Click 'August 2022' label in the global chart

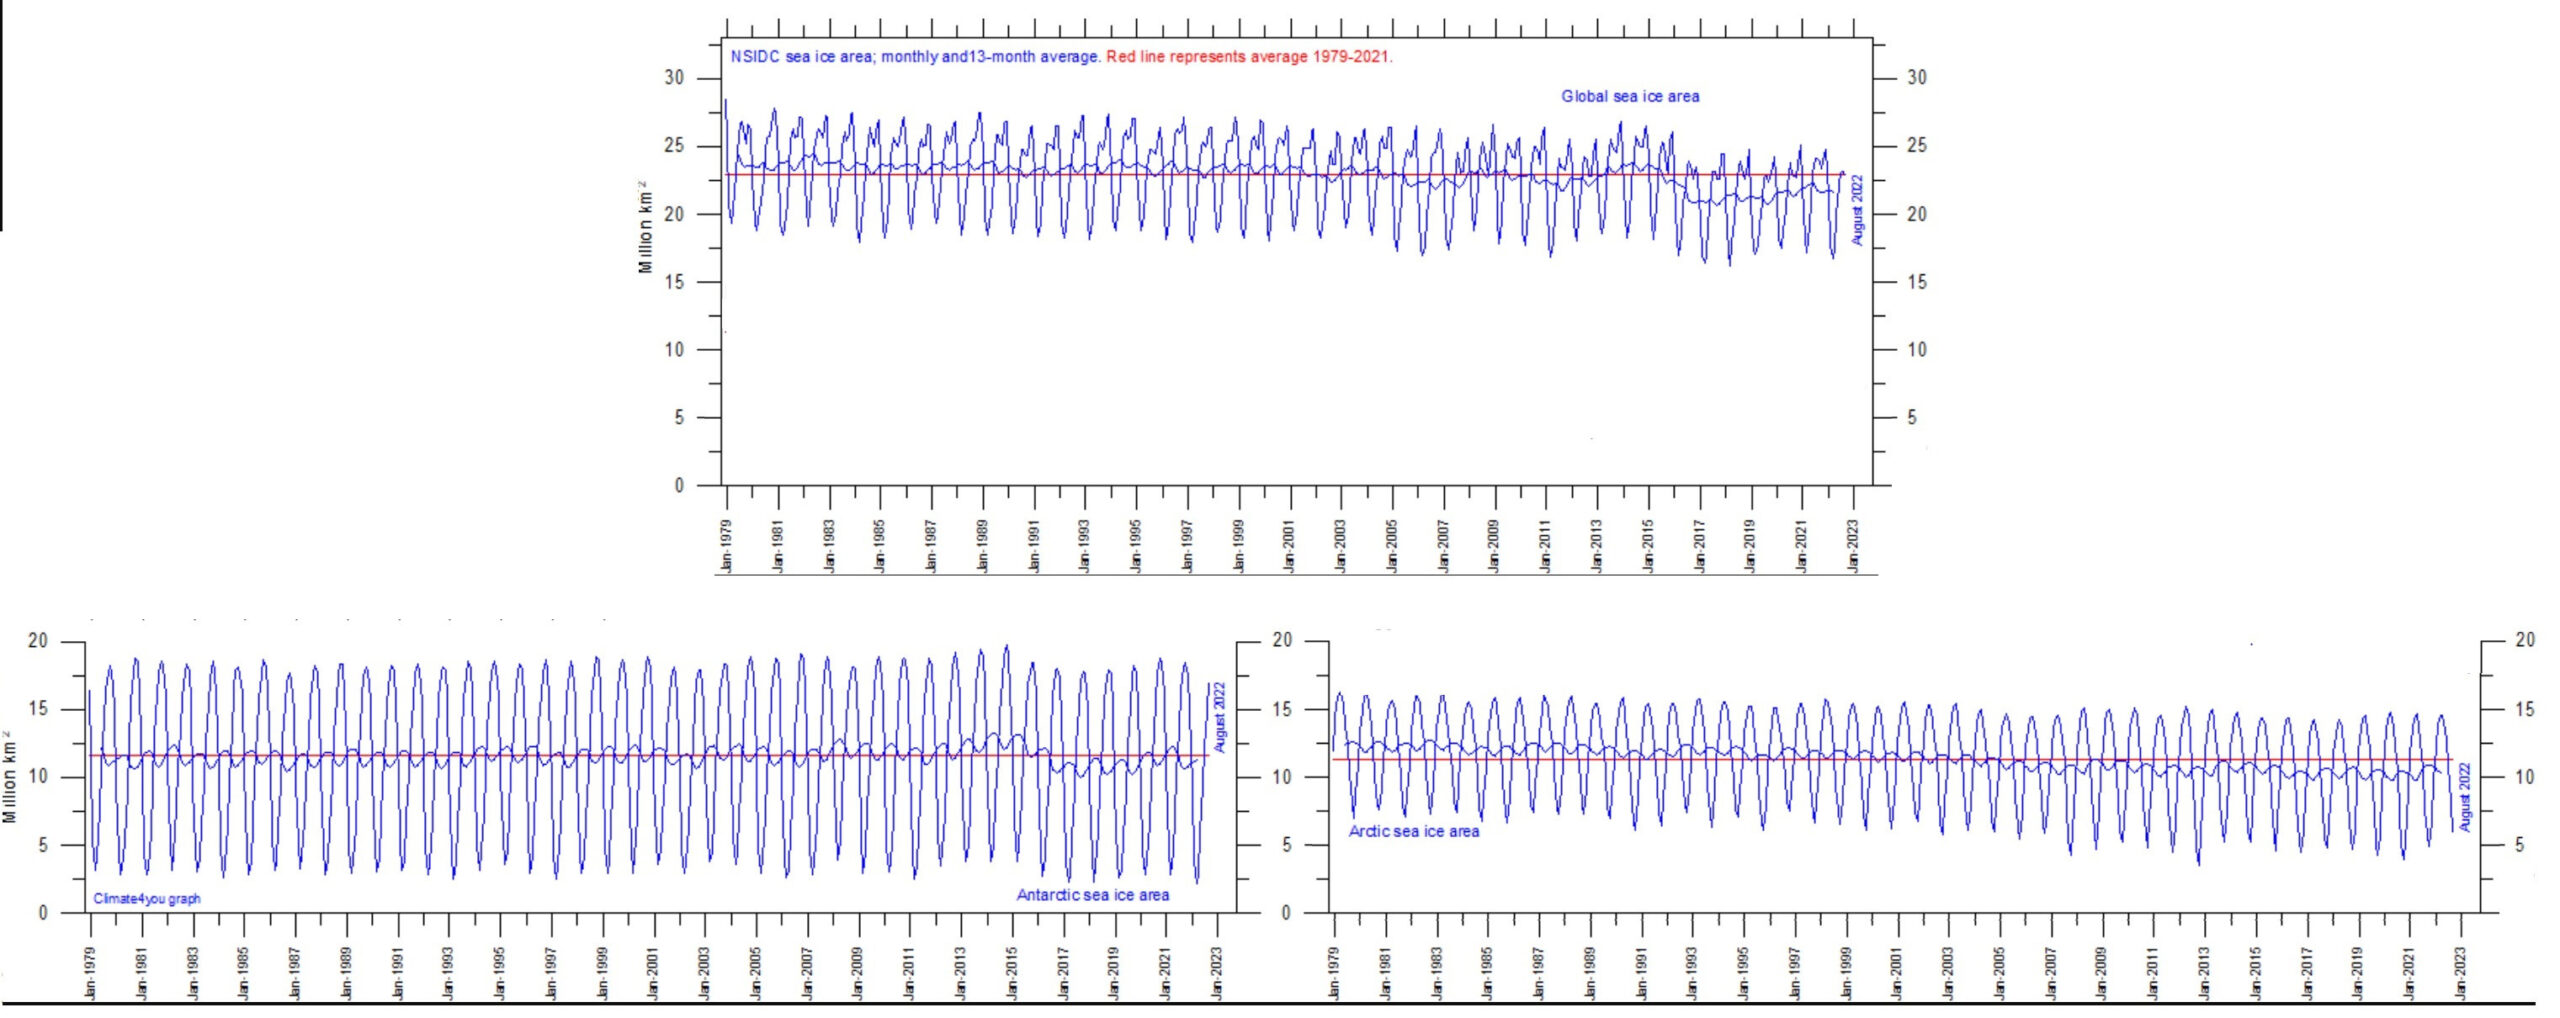click(1857, 210)
